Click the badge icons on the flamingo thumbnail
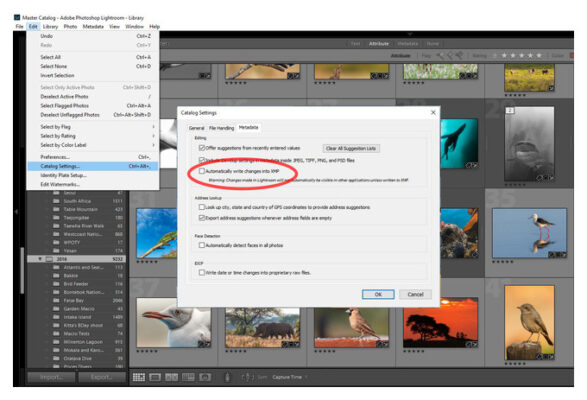 click(x=557, y=255)
